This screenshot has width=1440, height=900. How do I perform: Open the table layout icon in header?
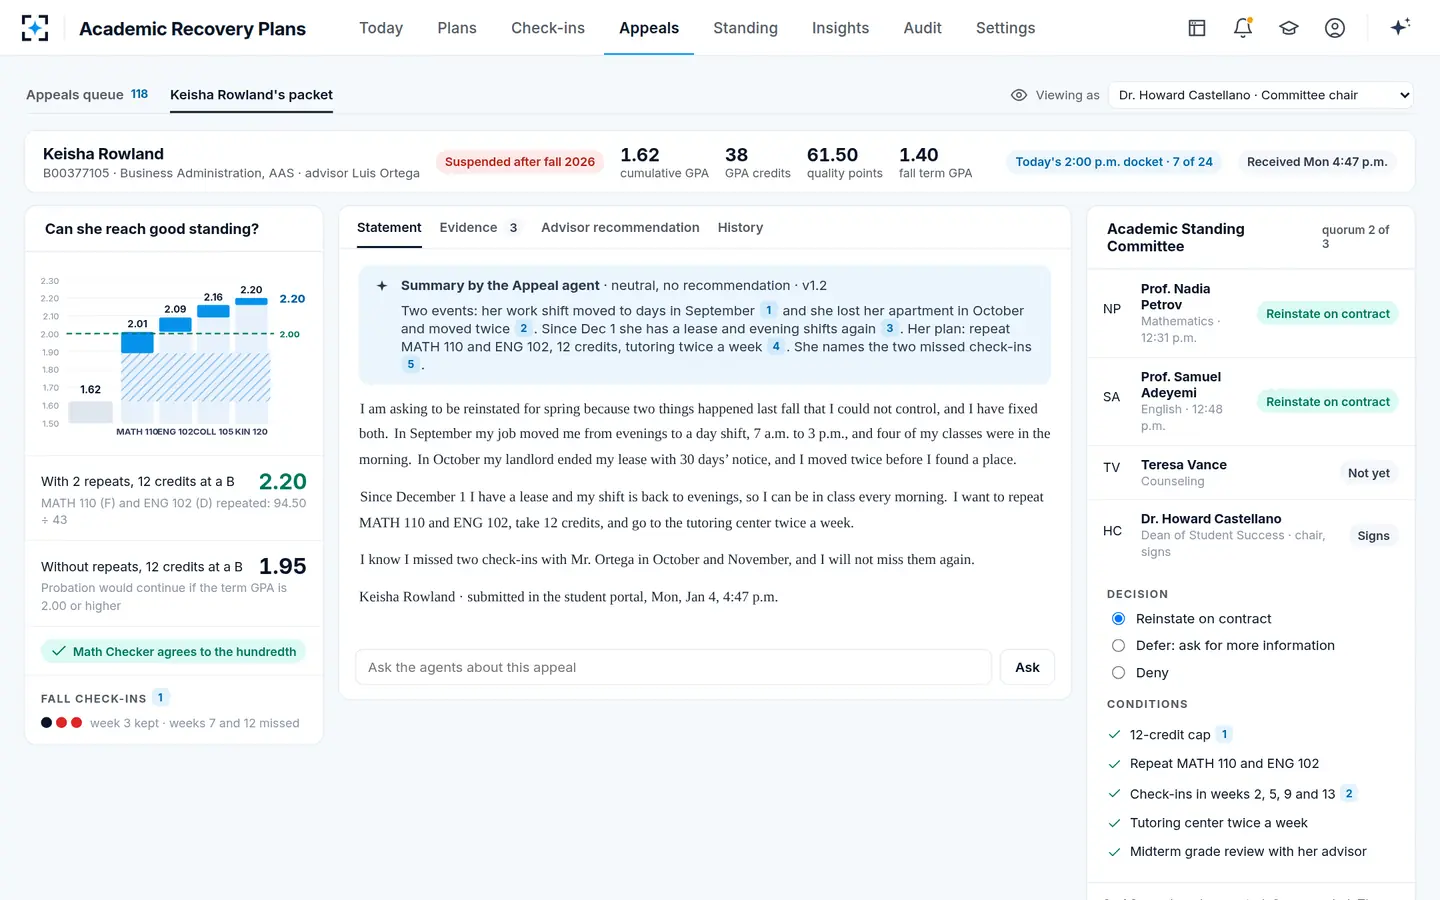pyautogui.click(x=1197, y=28)
